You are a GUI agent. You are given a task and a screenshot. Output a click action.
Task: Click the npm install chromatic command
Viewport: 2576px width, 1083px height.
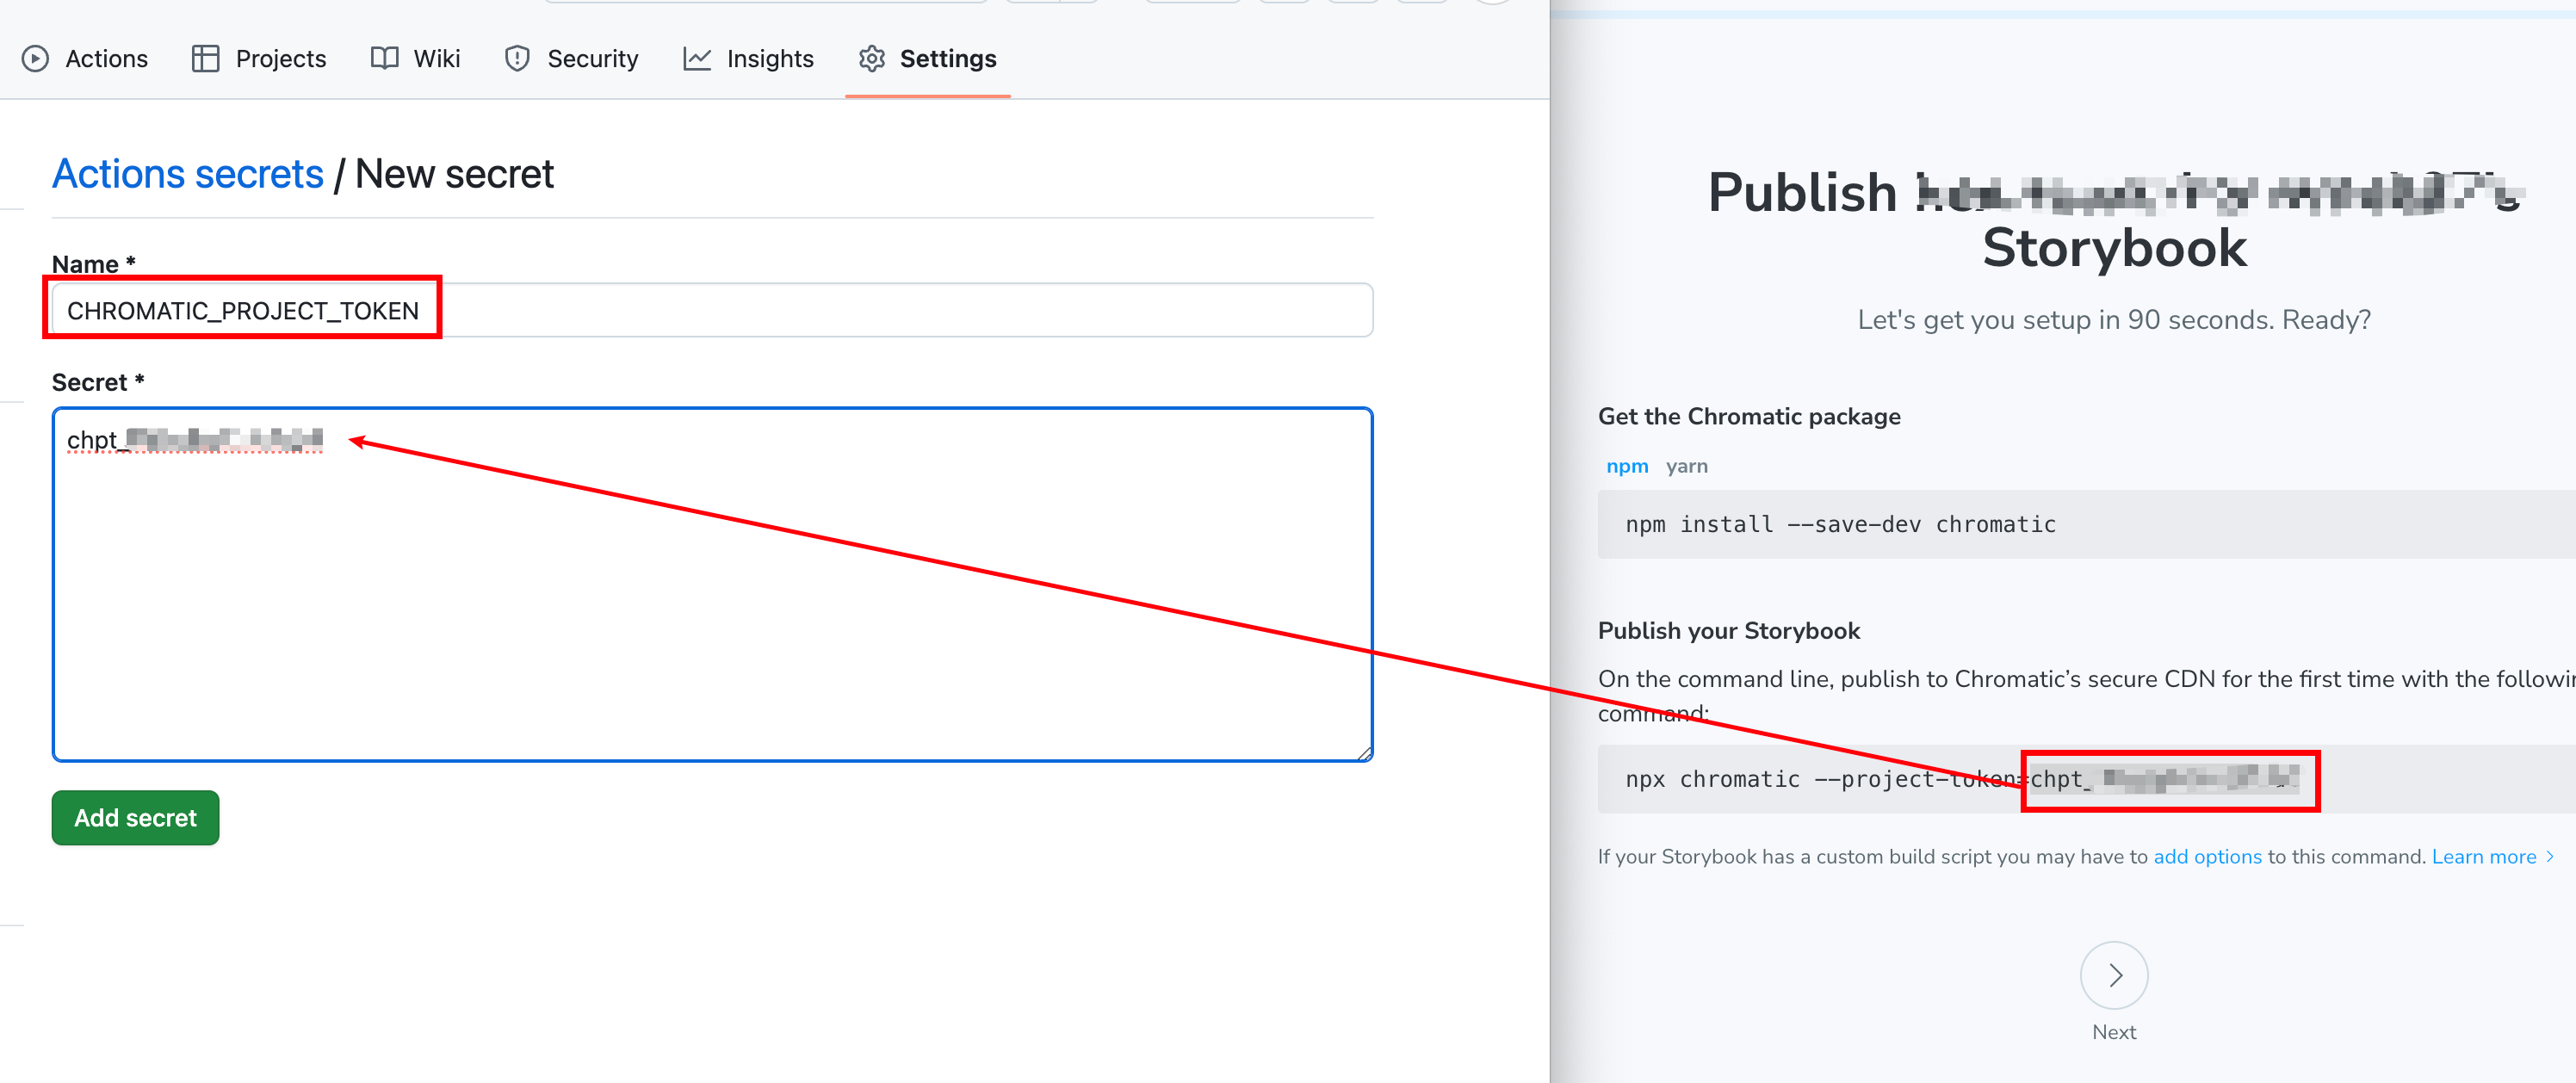1840,524
